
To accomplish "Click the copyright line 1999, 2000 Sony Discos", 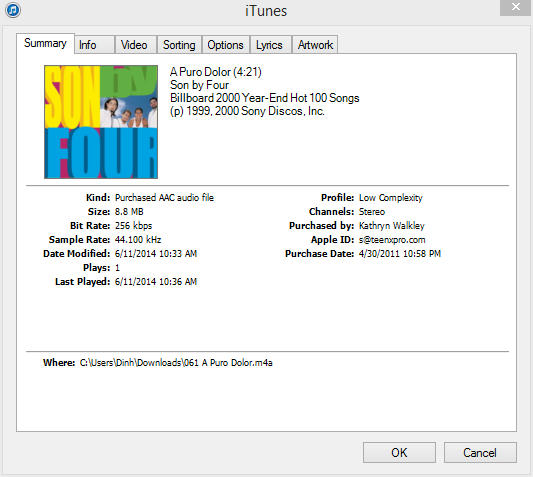I will [247, 111].
